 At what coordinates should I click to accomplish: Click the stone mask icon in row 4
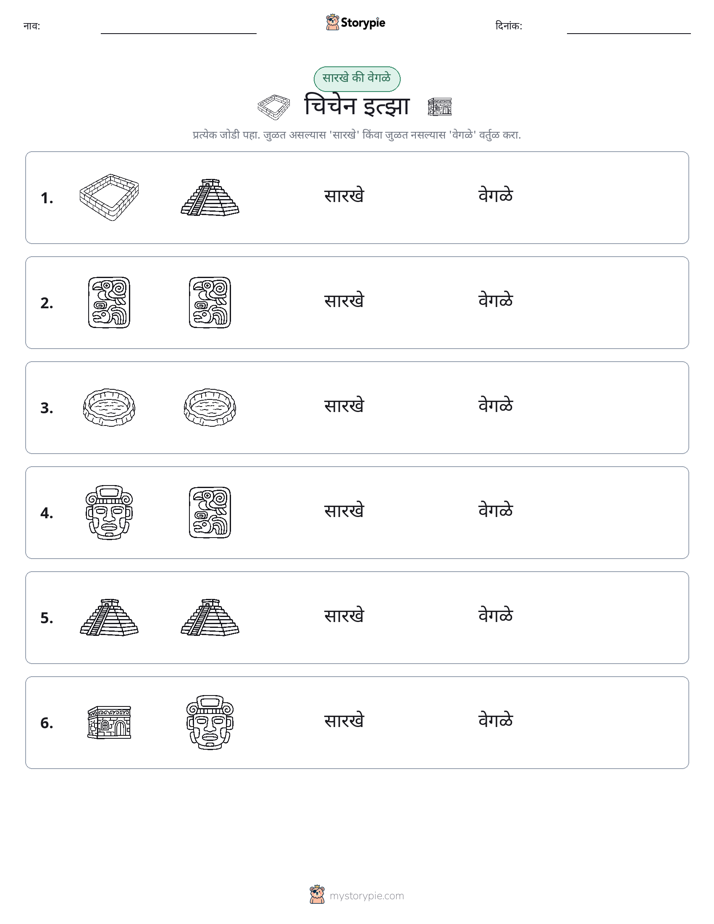pos(109,512)
